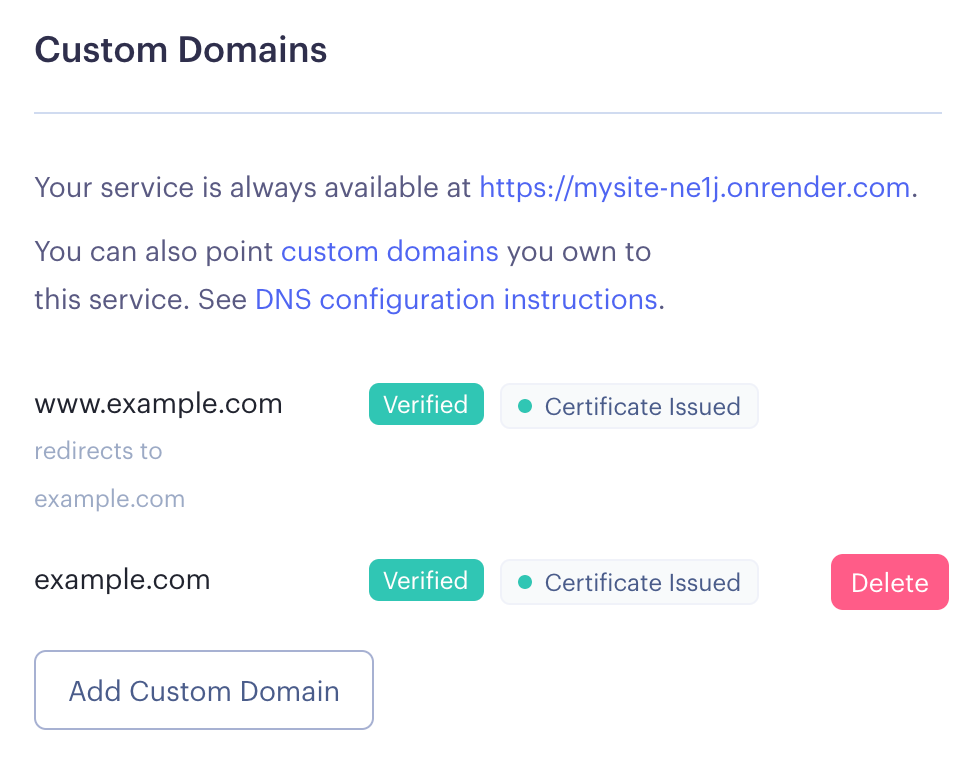Open the mysite-ne1j.onrender.com service link

tap(694, 187)
